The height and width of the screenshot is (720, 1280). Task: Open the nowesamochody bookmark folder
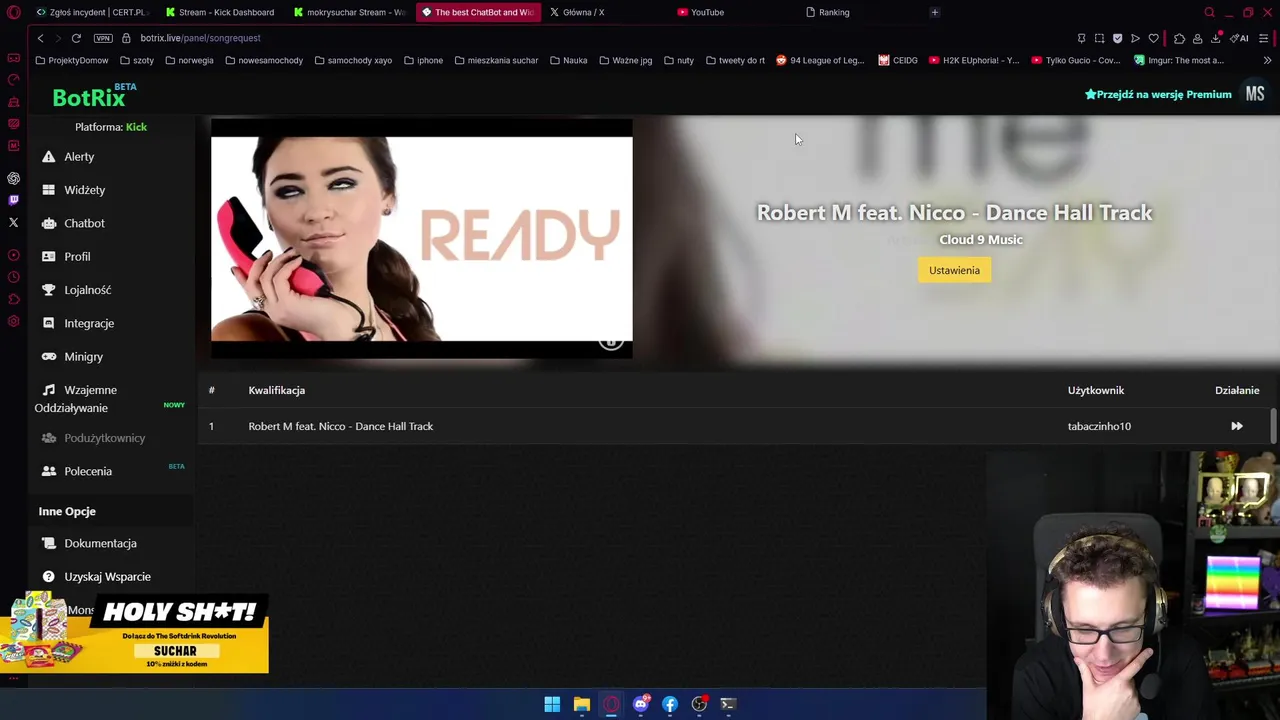pyautogui.click(x=264, y=60)
